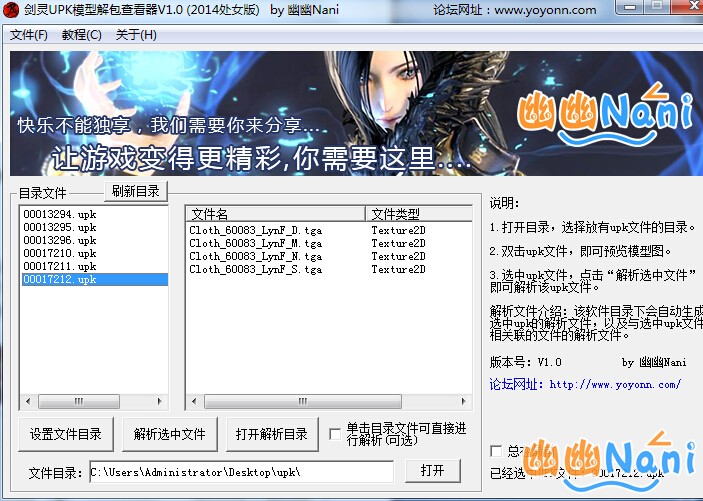The height and width of the screenshot is (501, 703).
Task: Toggle the checkbox under the forum link
Action: click(x=496, y=451)
